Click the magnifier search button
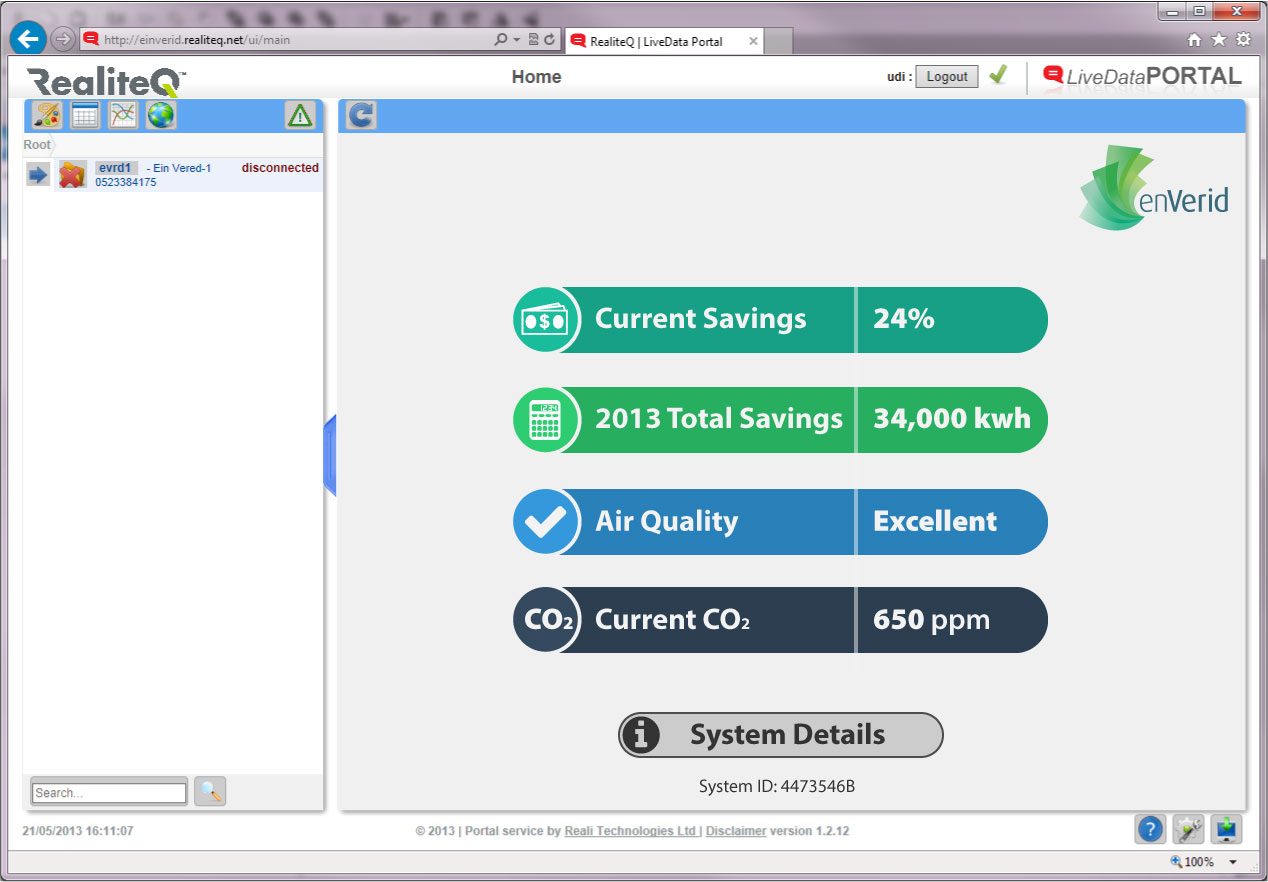The width and height of the screenshot is (1268, 882). click(x=210, y=792)
